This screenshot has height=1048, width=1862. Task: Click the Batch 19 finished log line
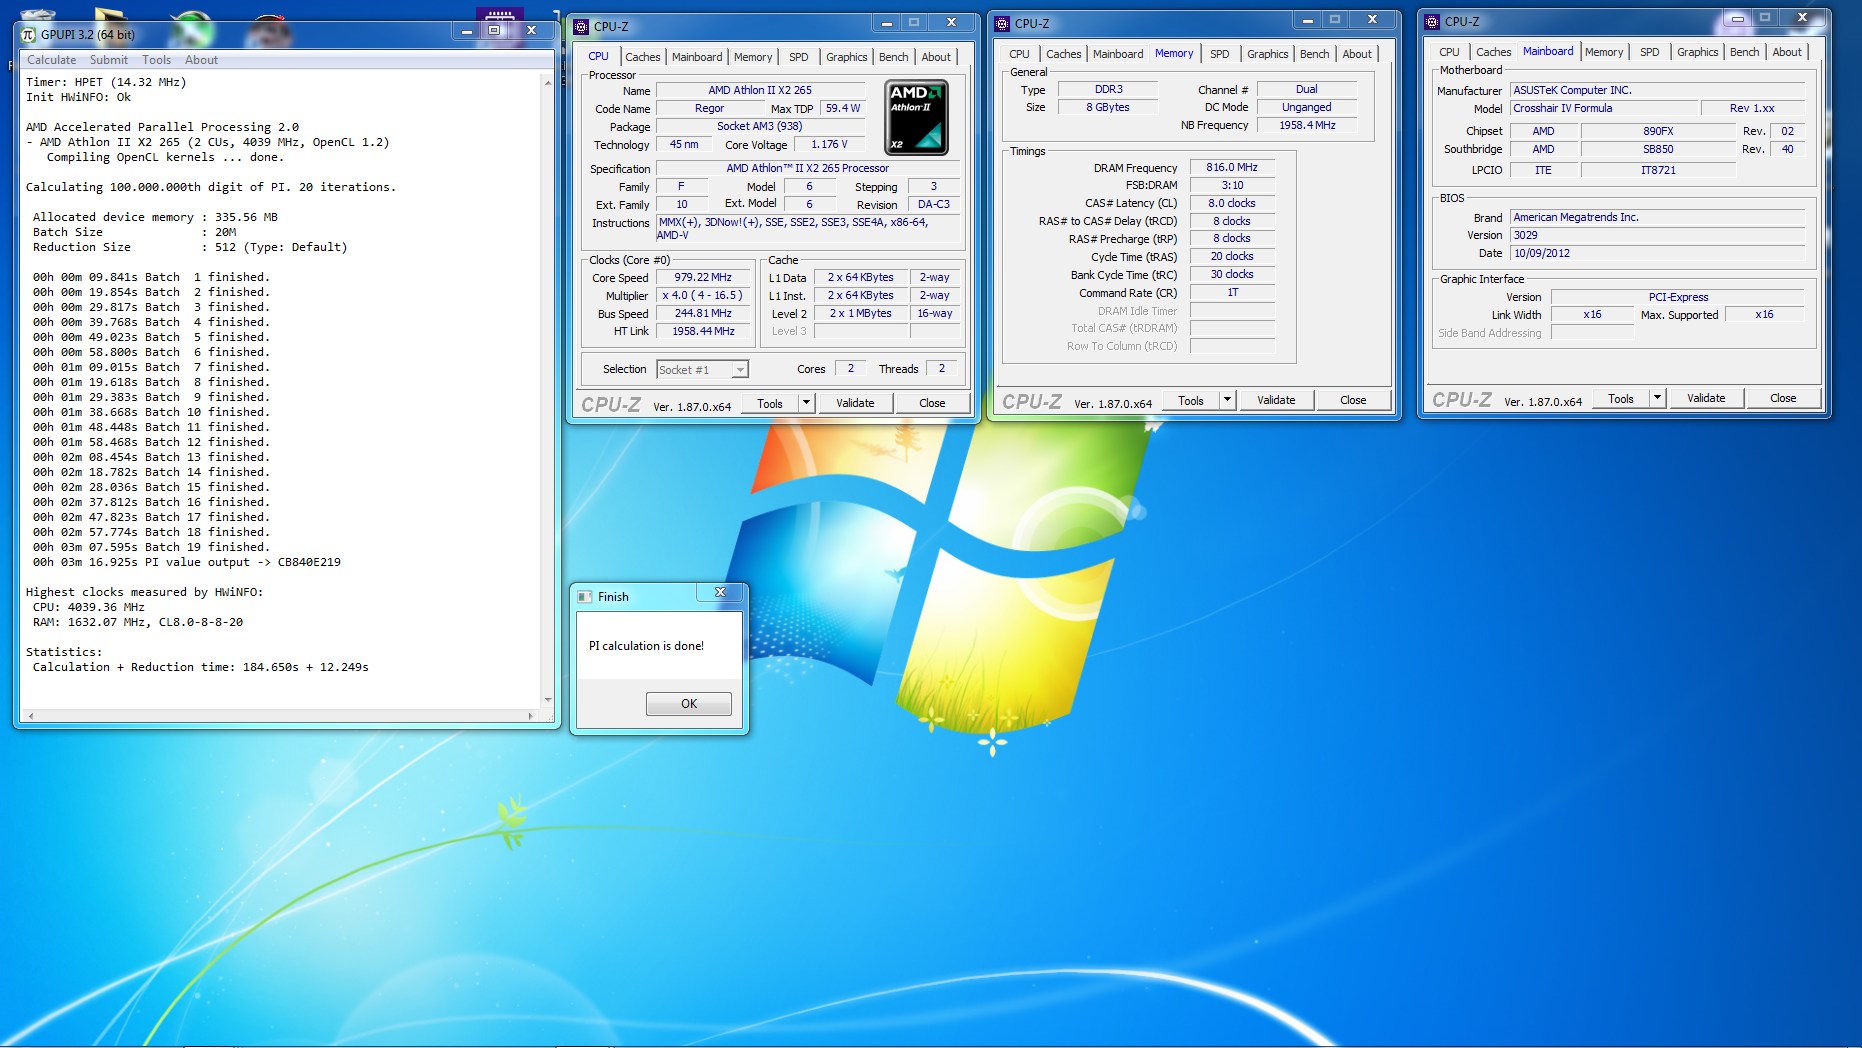pyautogui.click(x=151, y=547)
